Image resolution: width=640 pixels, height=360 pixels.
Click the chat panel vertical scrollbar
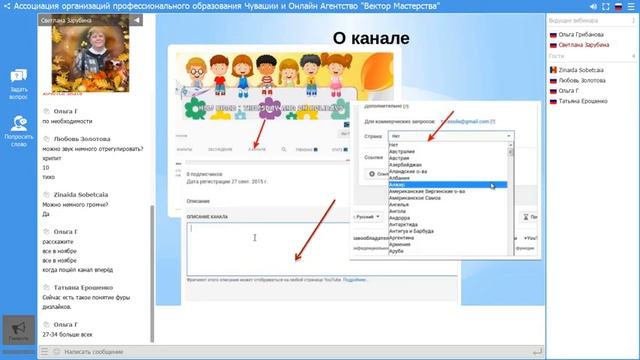click(152, 273)
